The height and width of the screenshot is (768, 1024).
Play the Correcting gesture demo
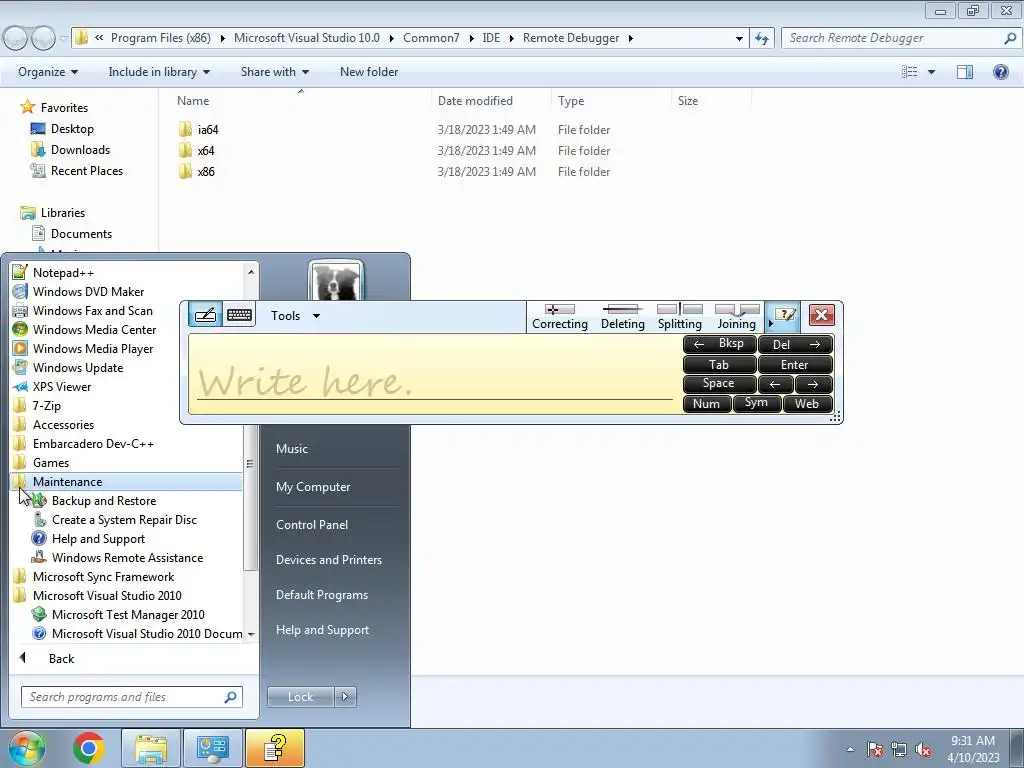[560, 317]
